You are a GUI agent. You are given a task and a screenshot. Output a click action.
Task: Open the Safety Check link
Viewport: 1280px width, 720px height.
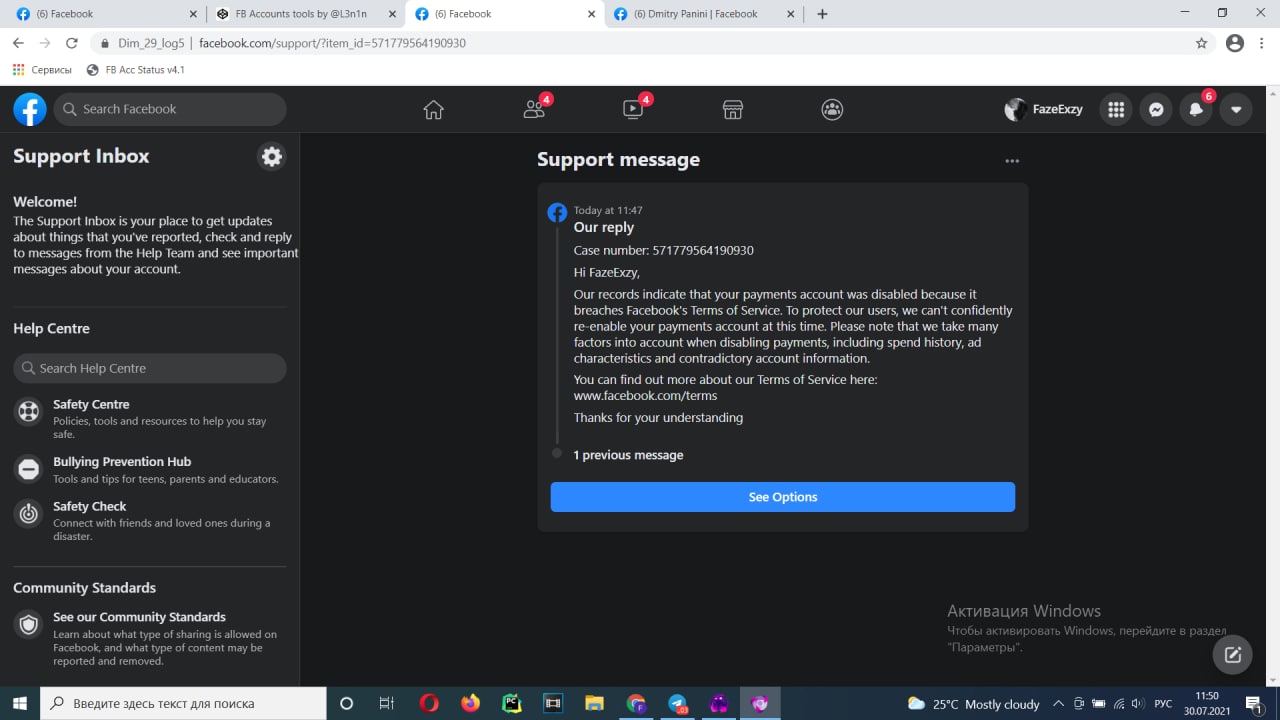(x=90, y=506)
